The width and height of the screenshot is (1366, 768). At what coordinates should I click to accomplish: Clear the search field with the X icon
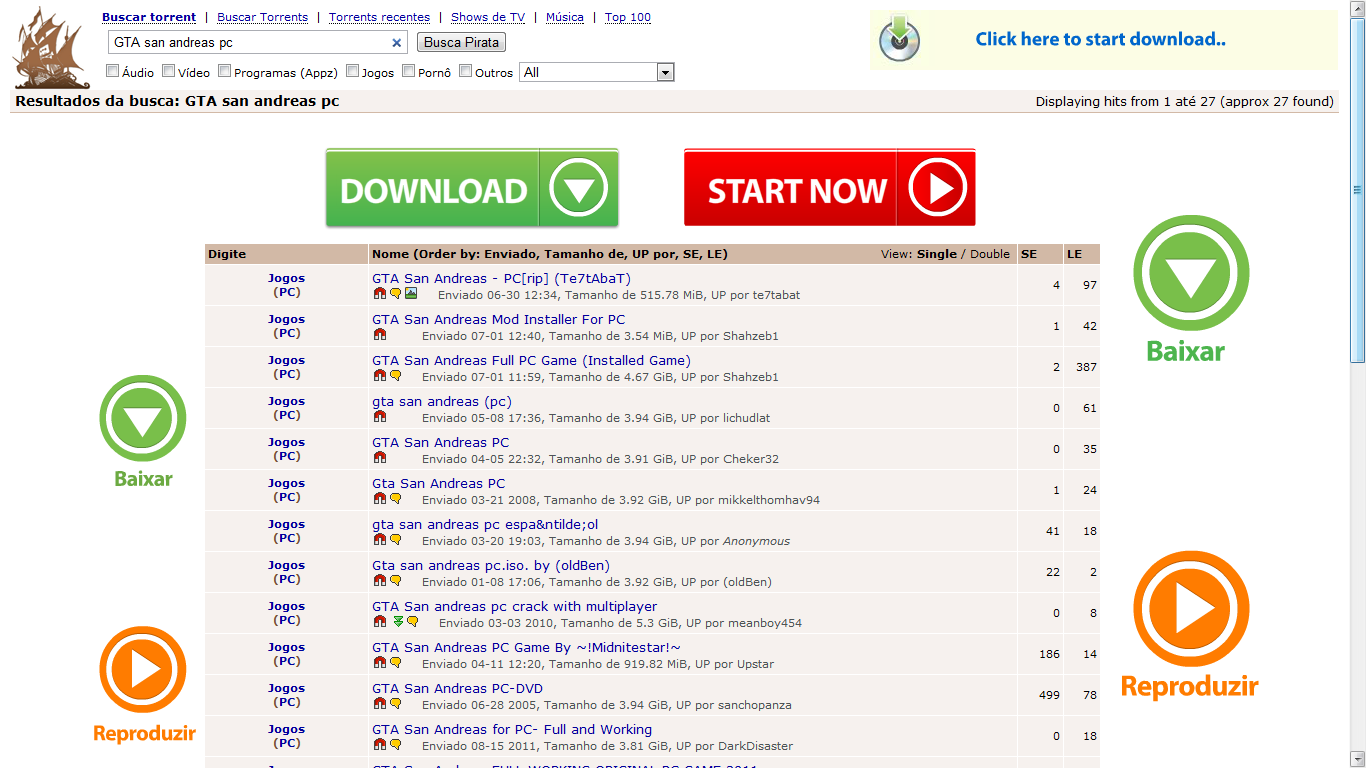397,43
